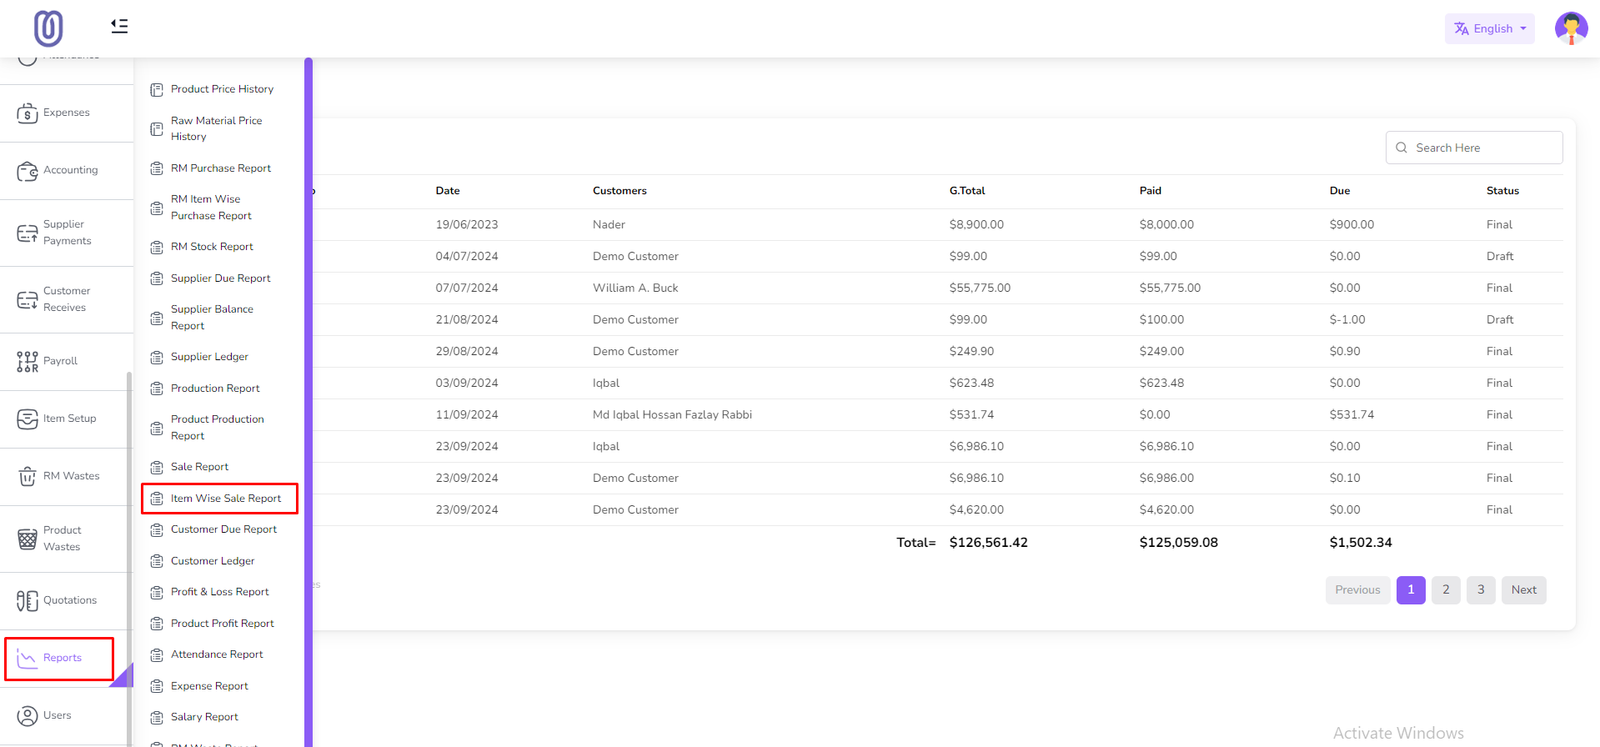Click the sidebar collapse hamburger icon

(119, 26)
